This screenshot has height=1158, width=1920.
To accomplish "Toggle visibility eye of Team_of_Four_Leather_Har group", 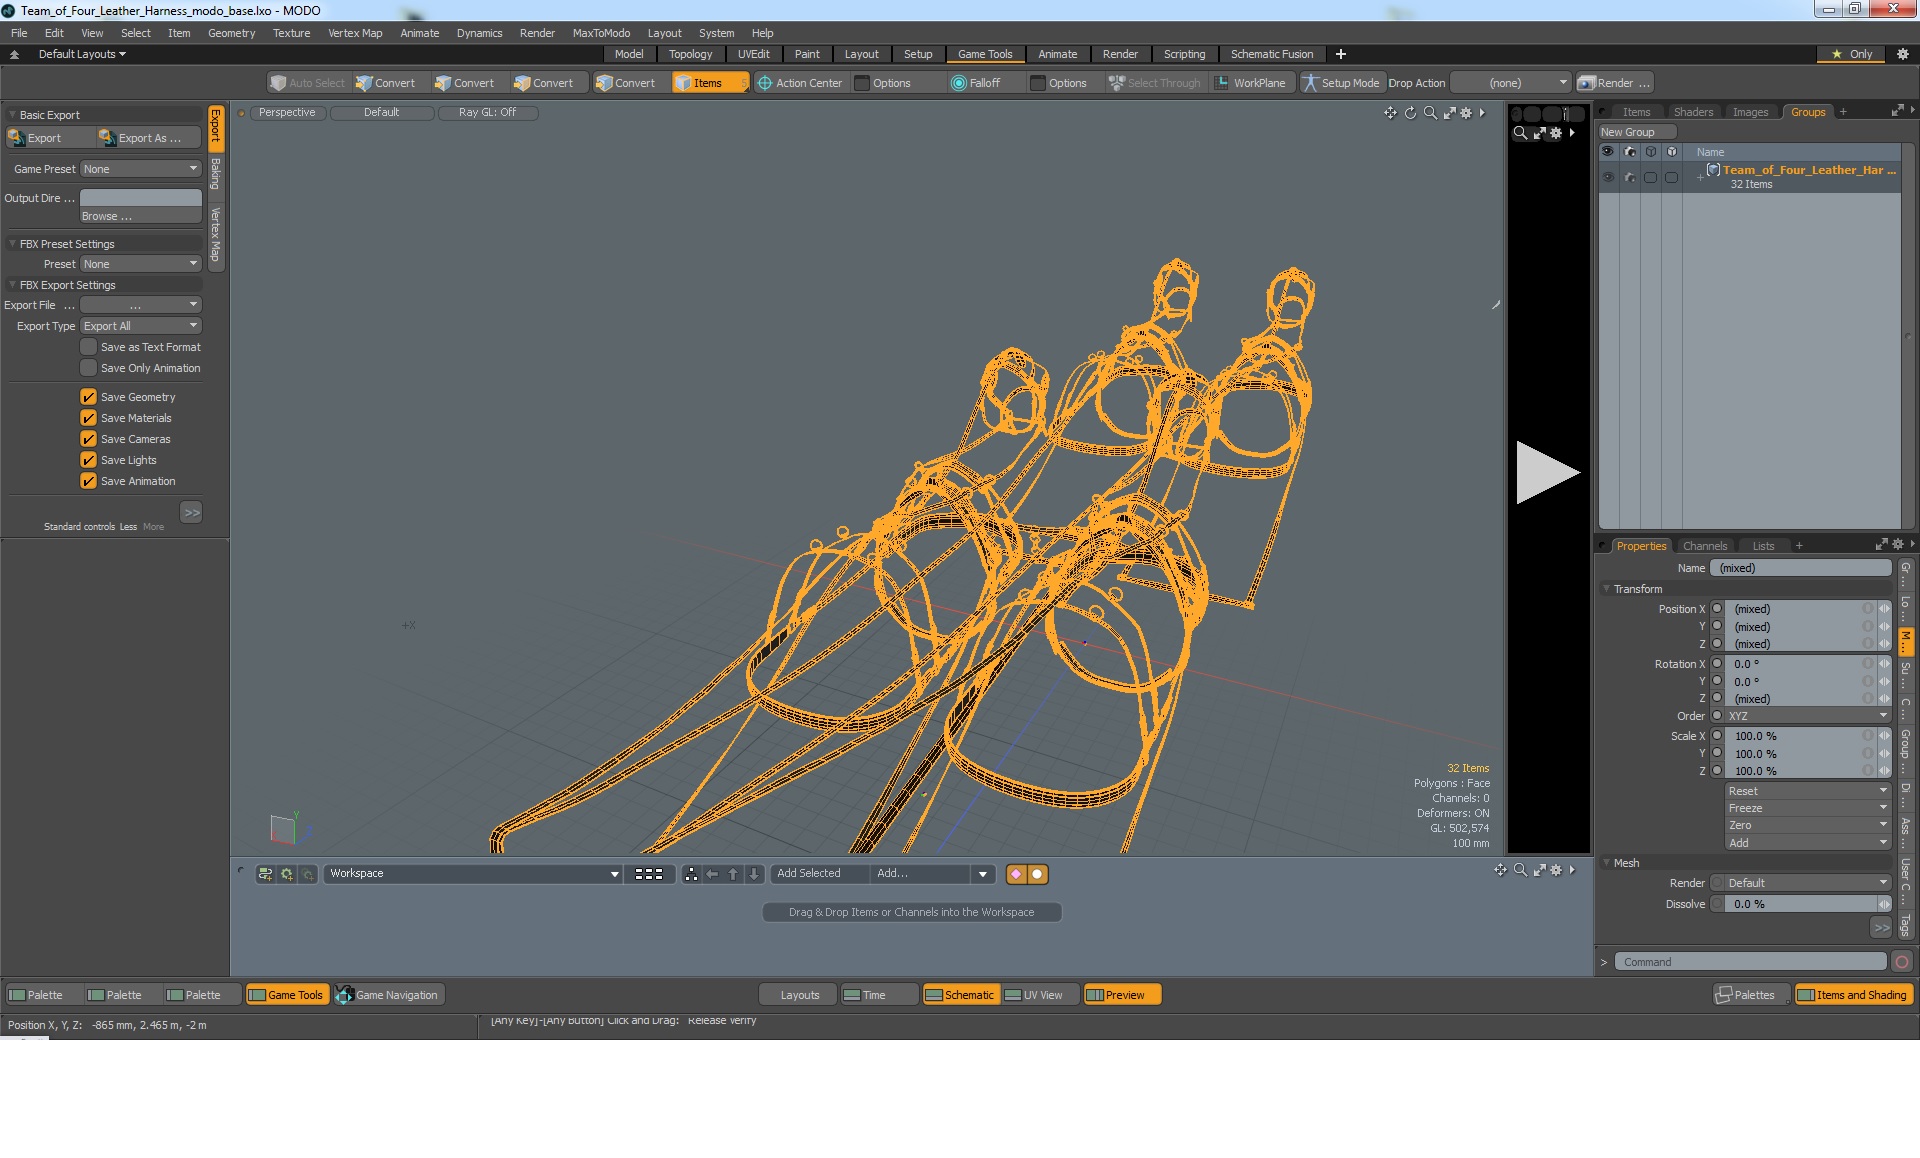I will [1608, 177].
